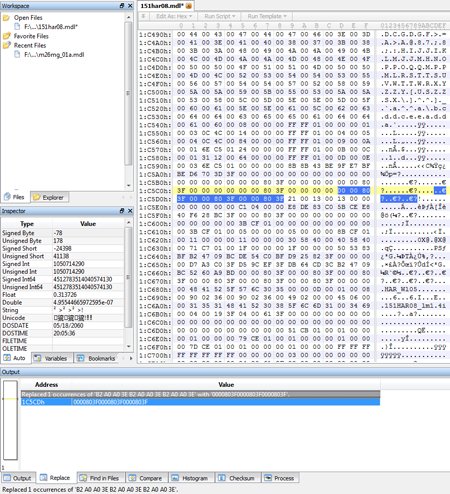Image resolution: width=450 pixels, height=494 pixels.
Task: Select the Unsigned Int64 row
Action: pyautogui.click(x=63, y=287)
